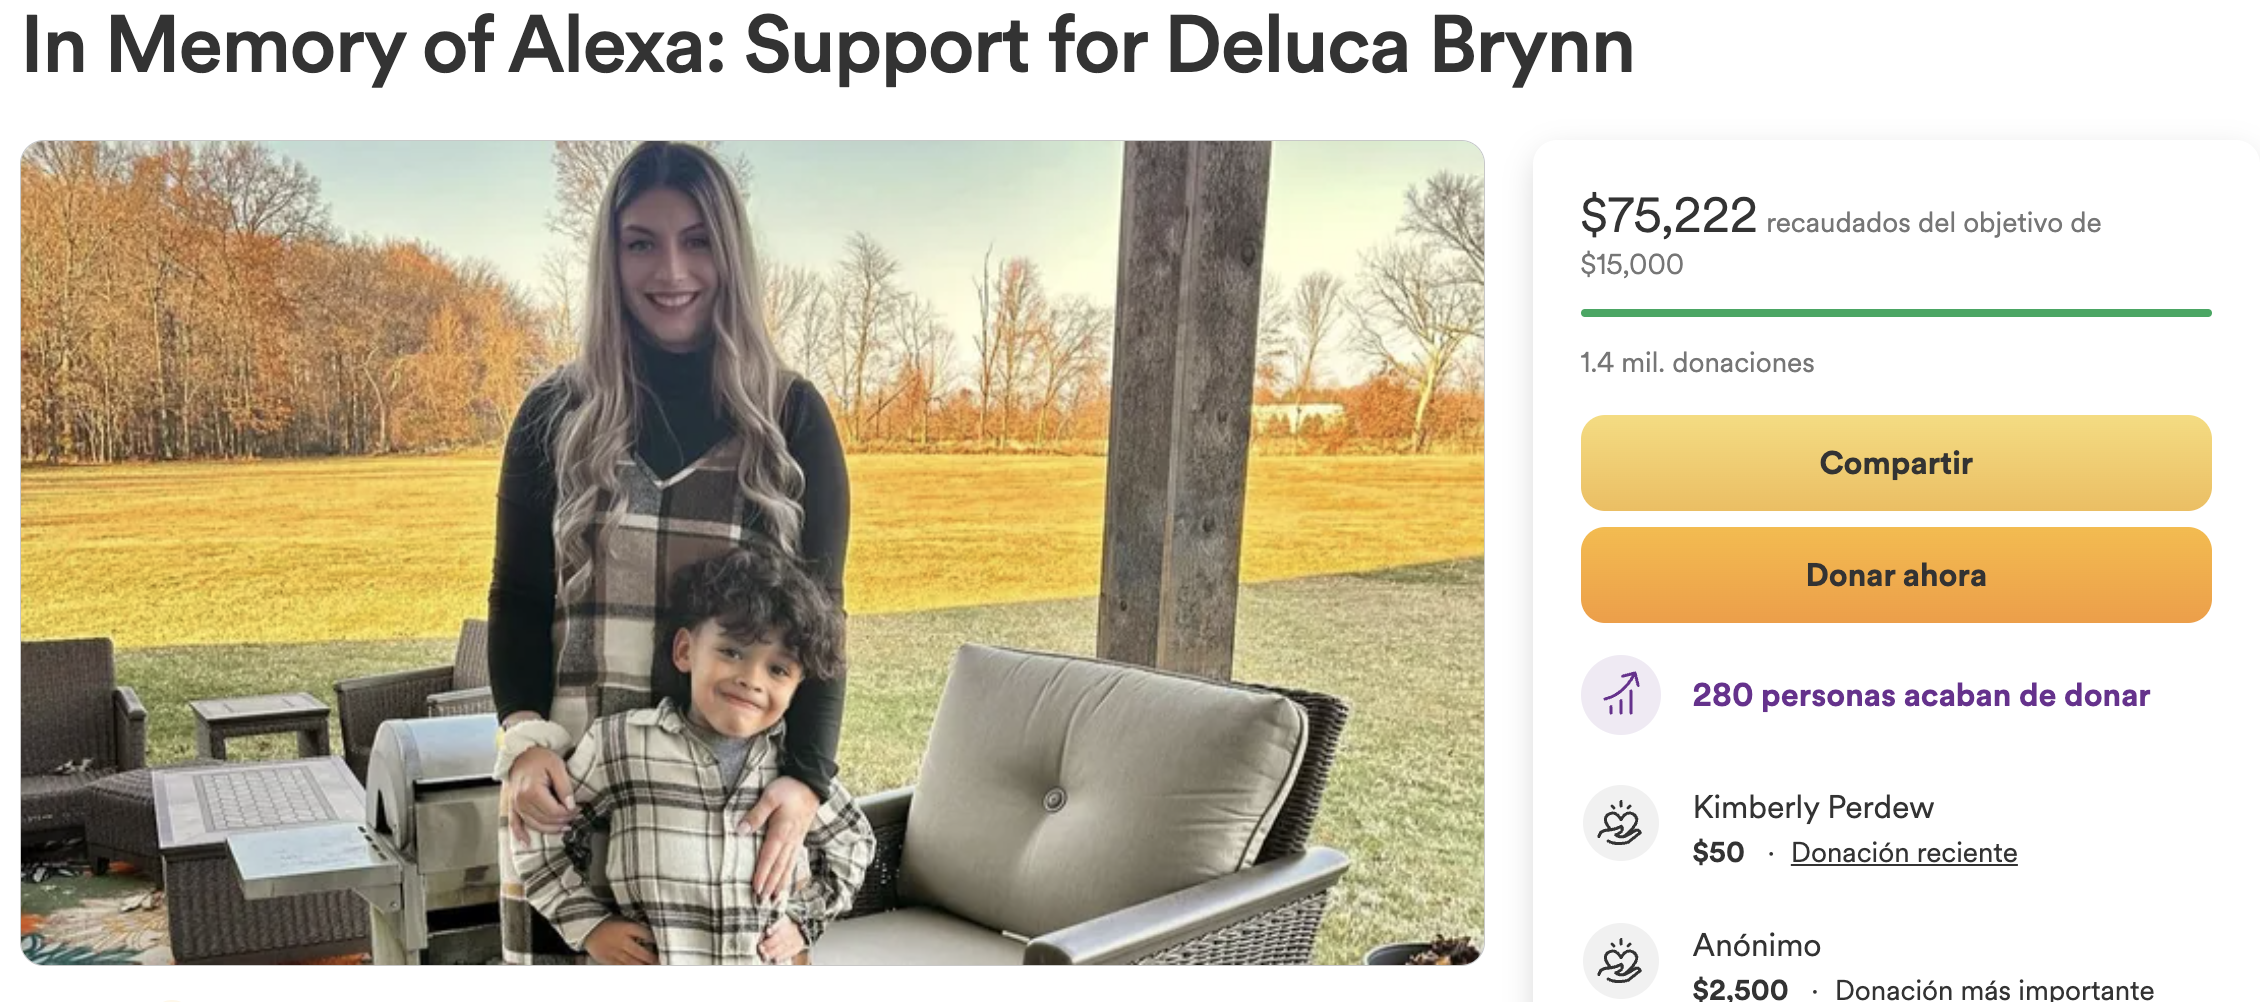Click the green fundraising progress bar
The image size is (2260, 1002).
click(1896, 313)
